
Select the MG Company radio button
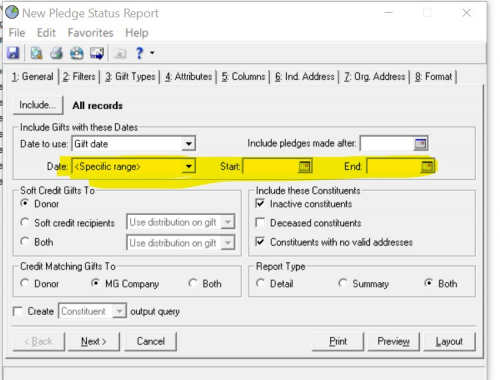tap(95, 283)
